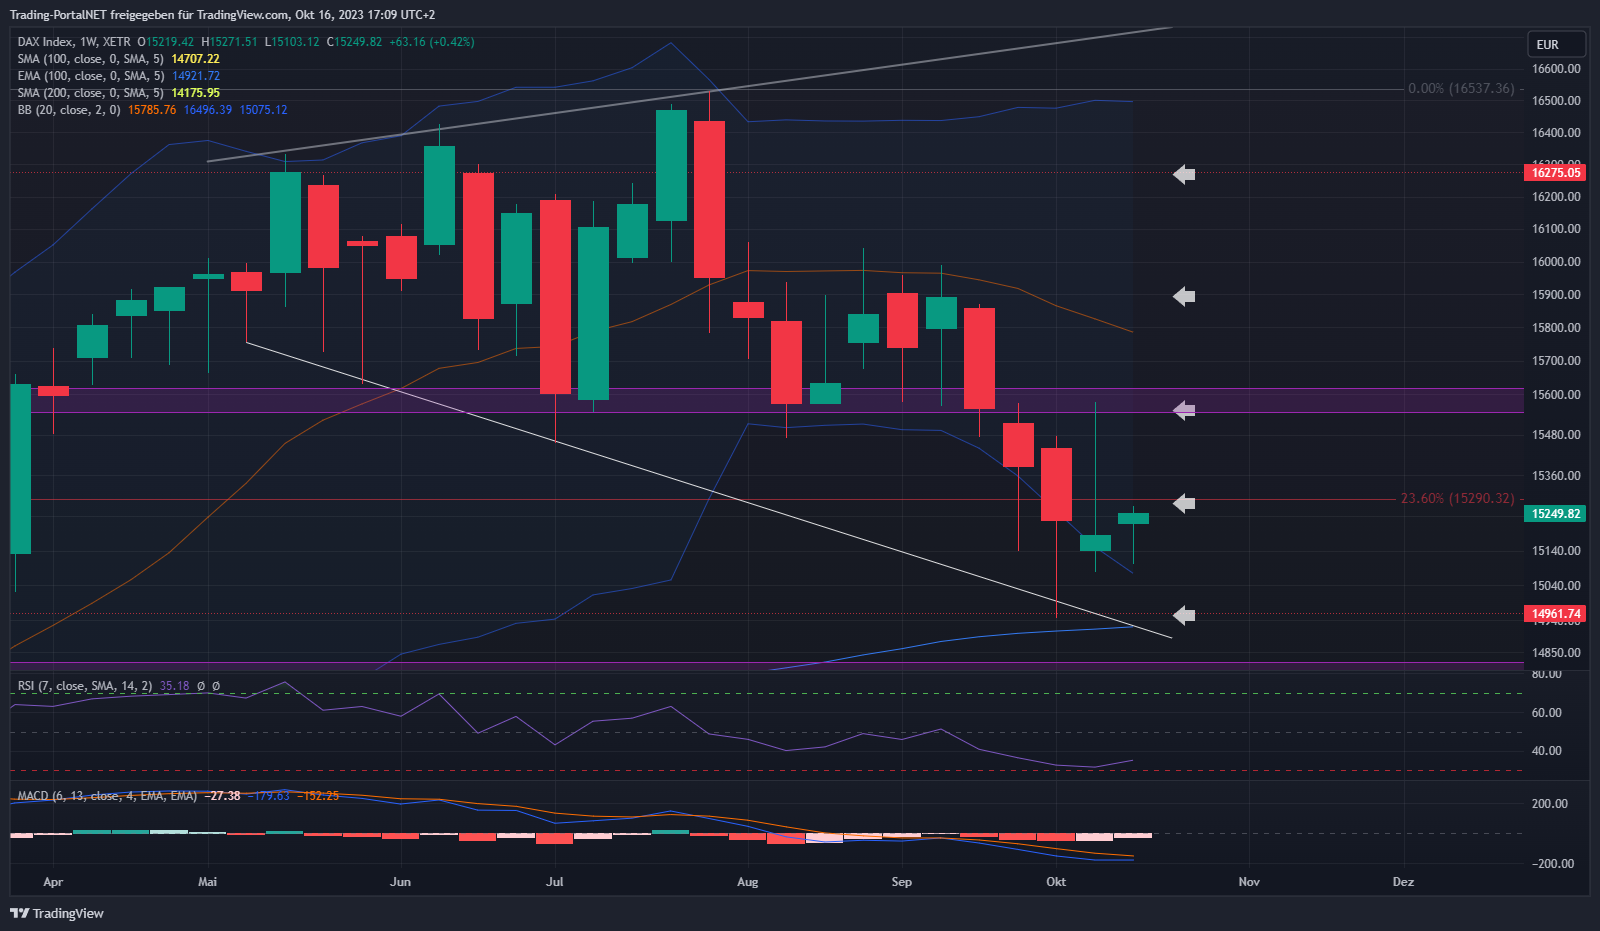Click the Jun label on time axis
Screen dimensions: 1600x931
click(400, 882)
